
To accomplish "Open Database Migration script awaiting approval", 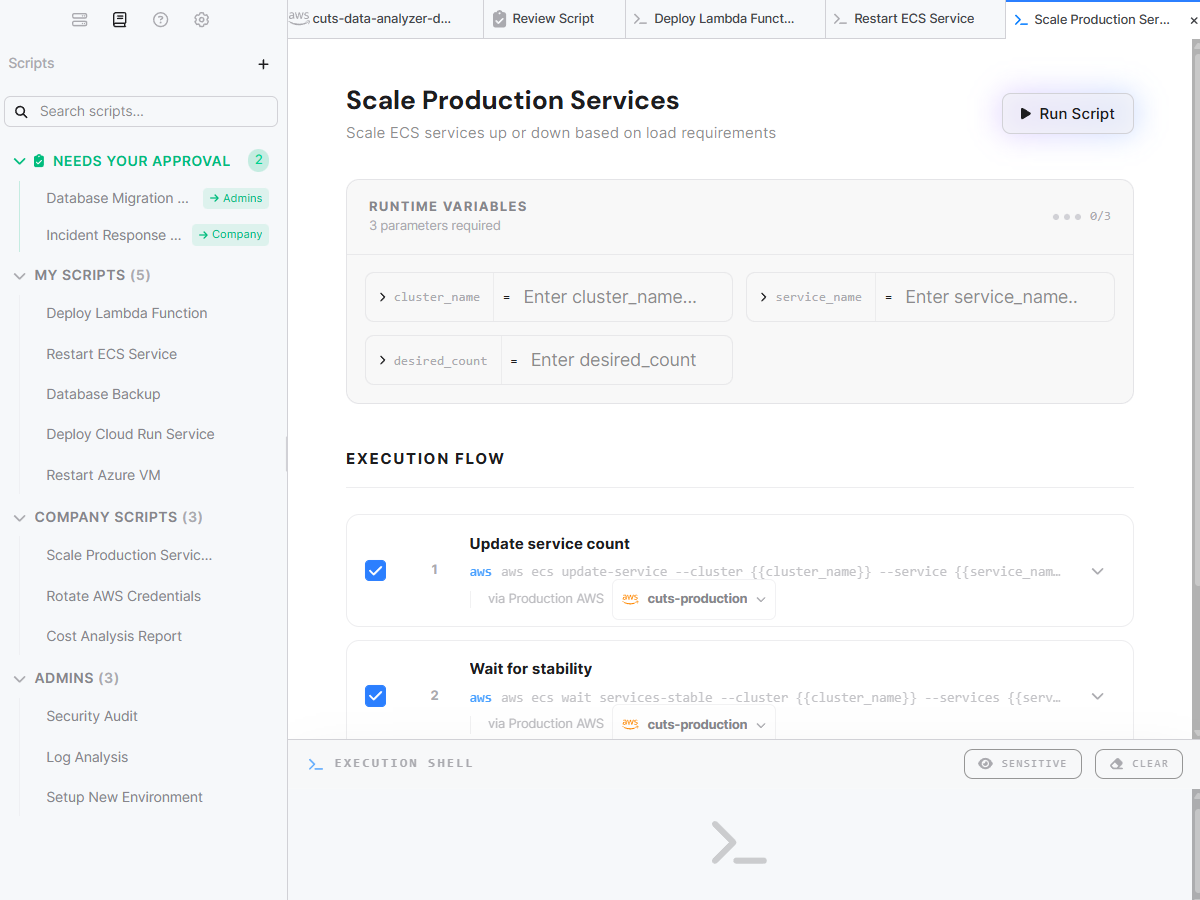I will coord(118,198).
